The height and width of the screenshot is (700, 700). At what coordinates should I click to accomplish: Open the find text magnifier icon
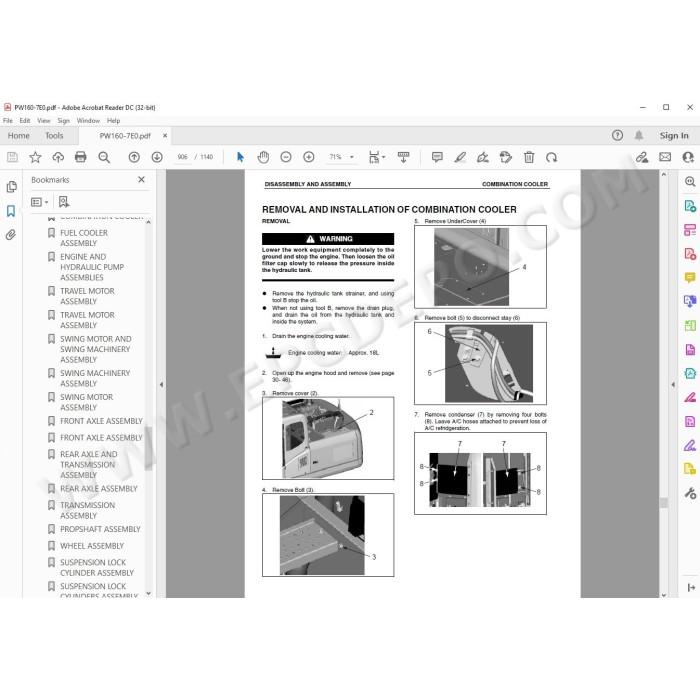[104, 157]
